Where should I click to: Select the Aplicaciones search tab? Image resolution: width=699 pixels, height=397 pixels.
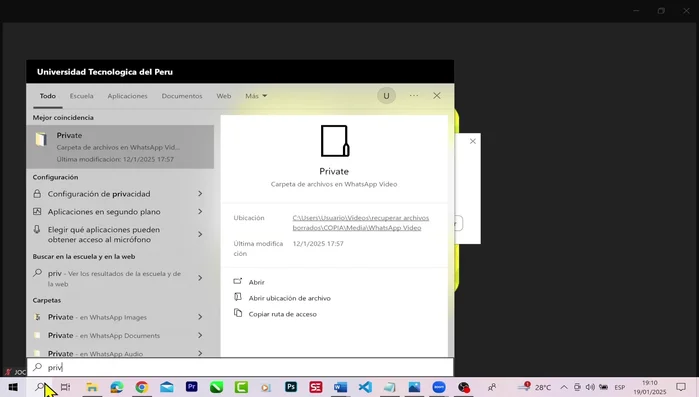tap(127, 96)
